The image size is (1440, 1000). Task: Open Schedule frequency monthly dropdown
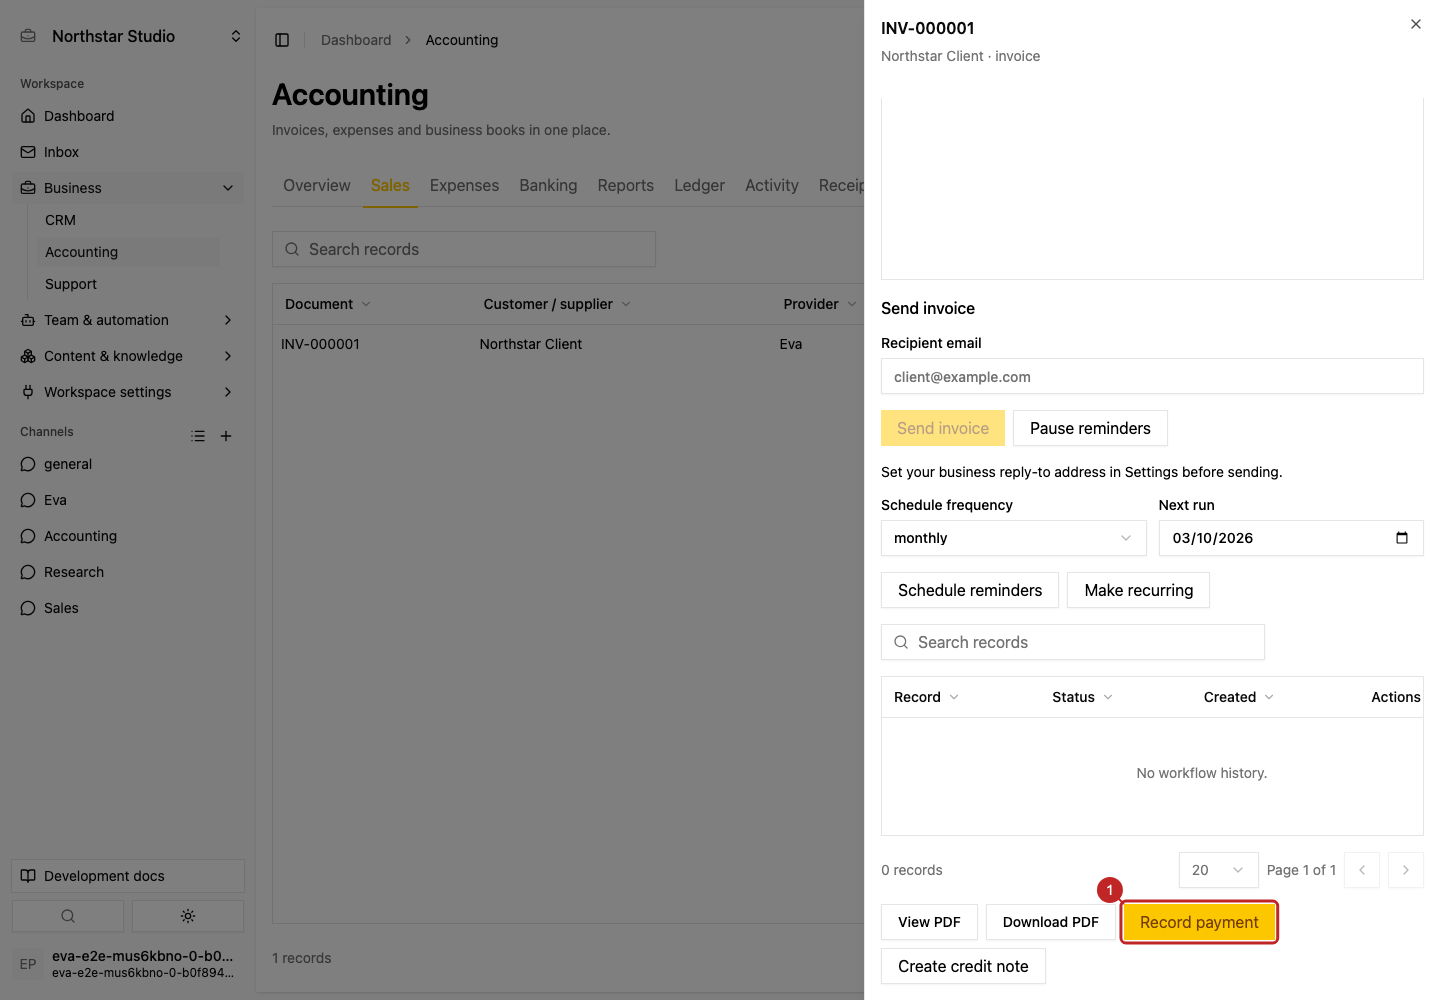(x=1013, y=538)
